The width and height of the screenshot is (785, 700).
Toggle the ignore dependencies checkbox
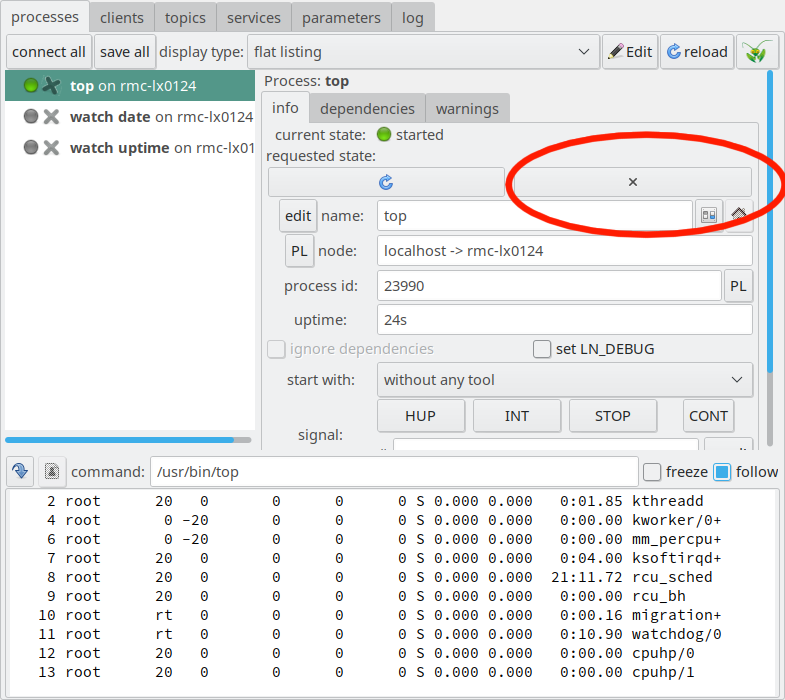click(x=276, y=349)
